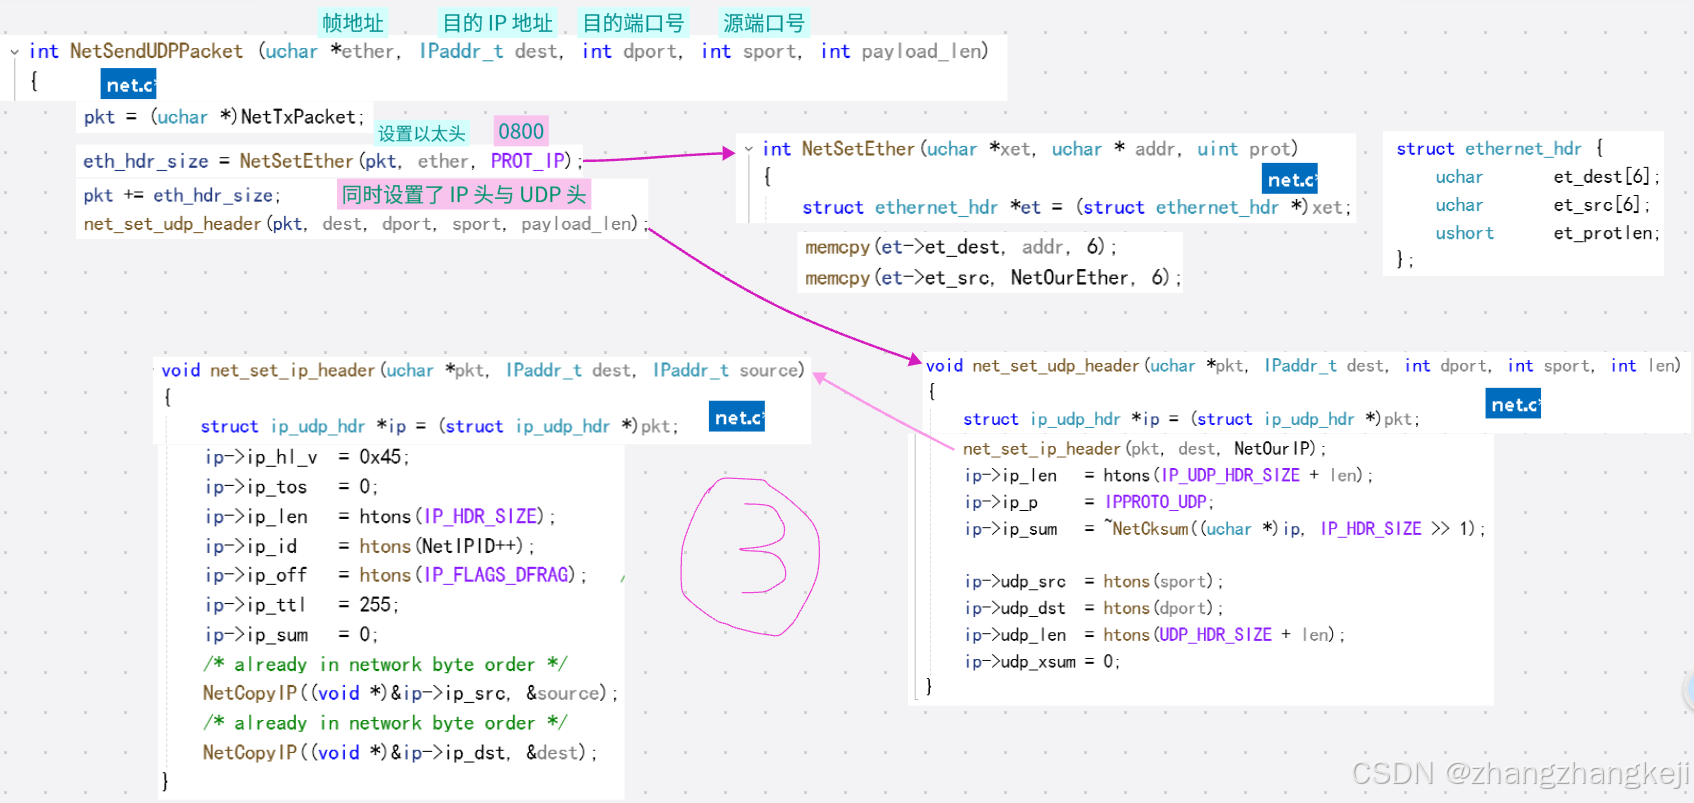This screenshot has height=803, width=1694.
Task: Click net.c badge under NetSendUDPPacket
Action: [129, 84]
